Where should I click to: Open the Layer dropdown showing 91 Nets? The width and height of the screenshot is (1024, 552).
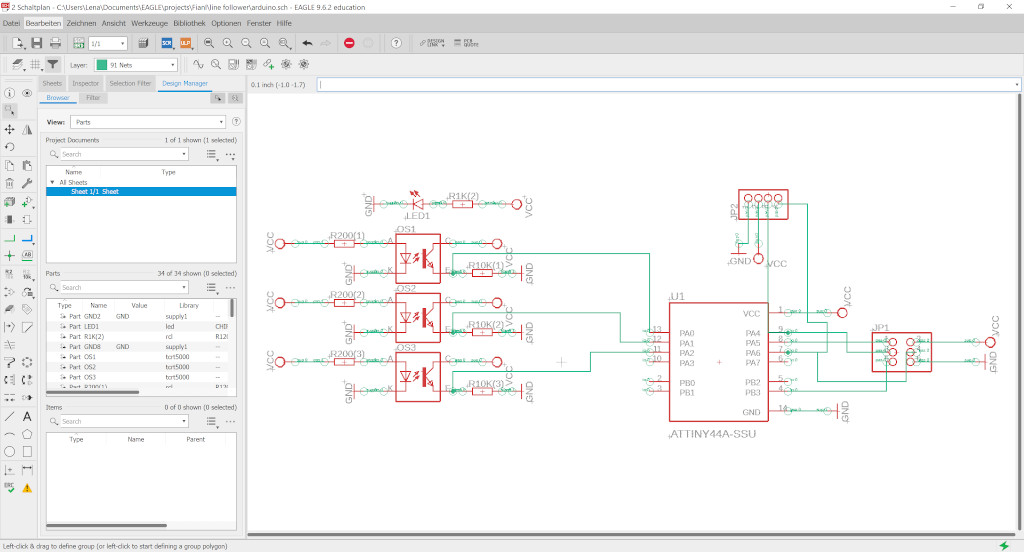[136, 65]
